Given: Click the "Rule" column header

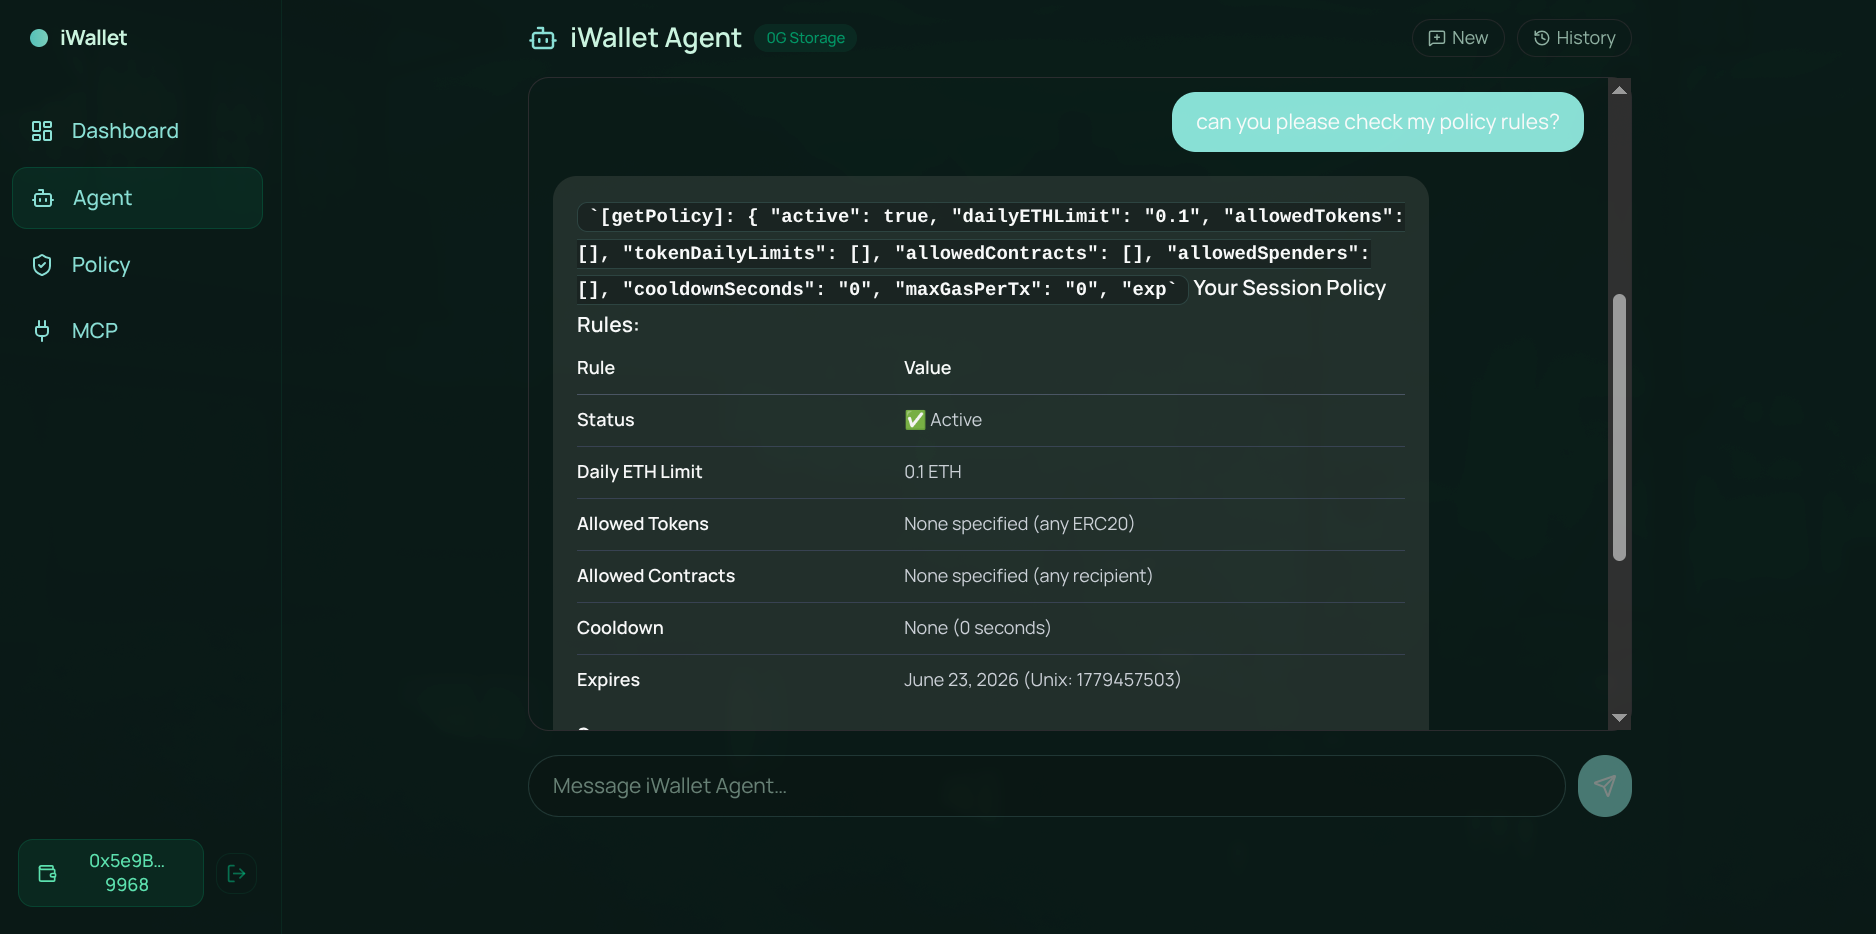Looking at the screenshot, I should [x=596, y=368].
